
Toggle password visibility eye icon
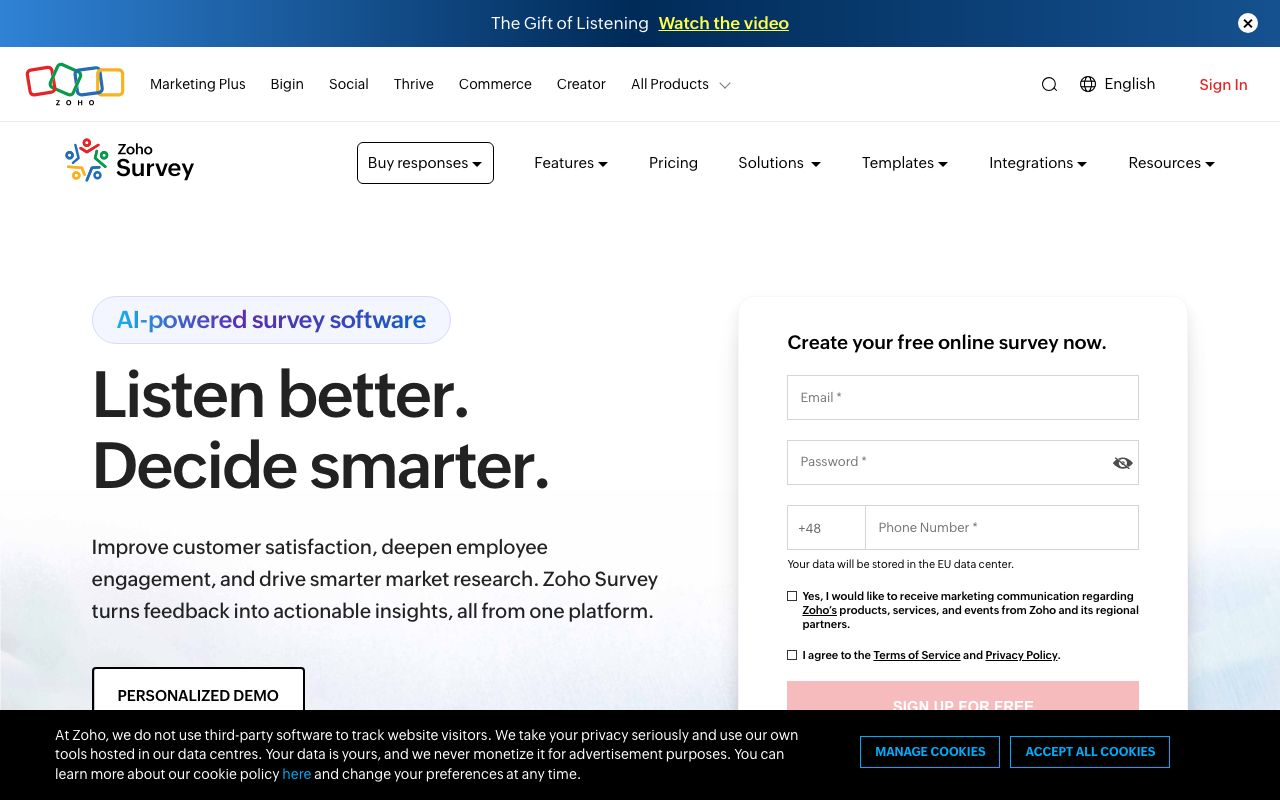[1122, 463]
